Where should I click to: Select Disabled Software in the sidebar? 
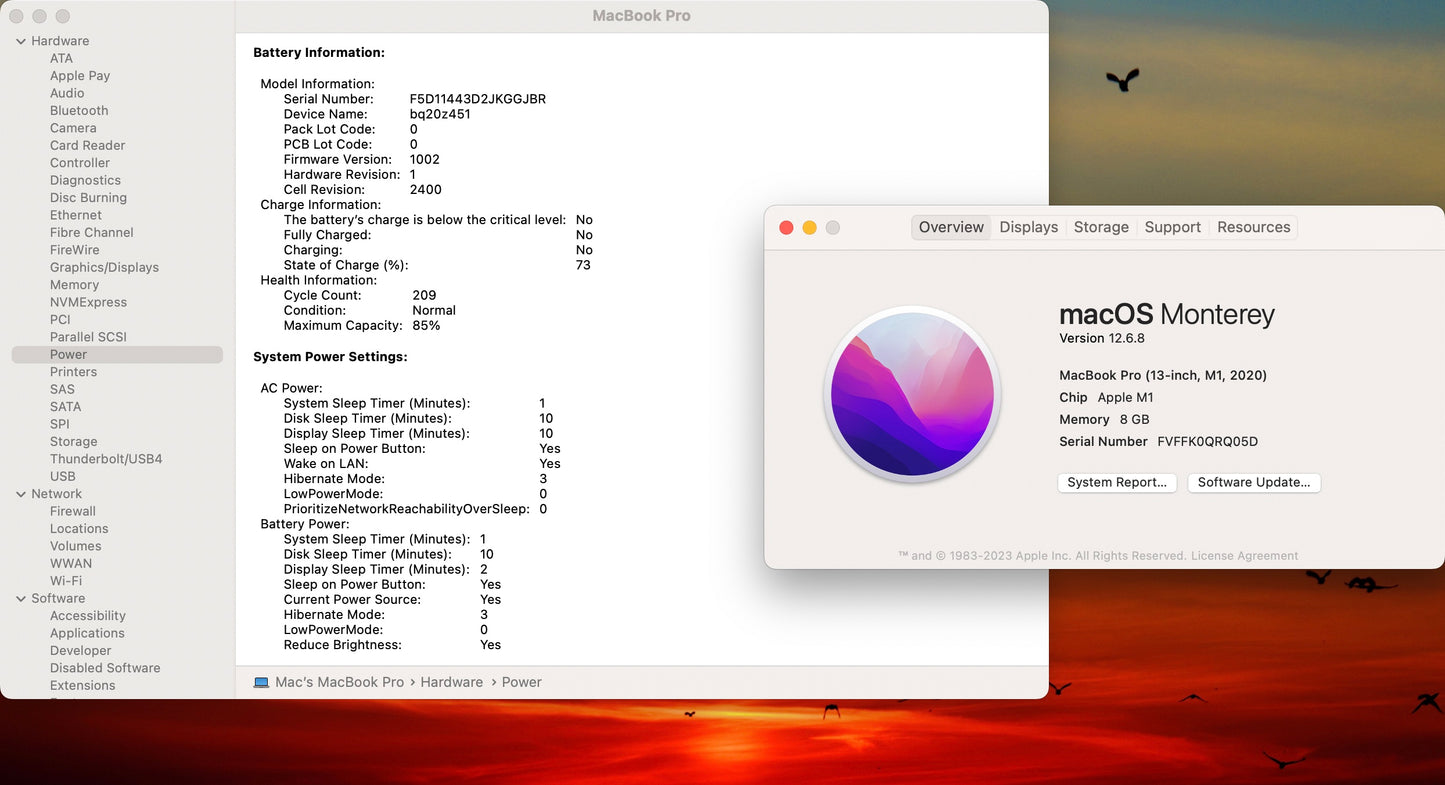(x=105, y=668)
